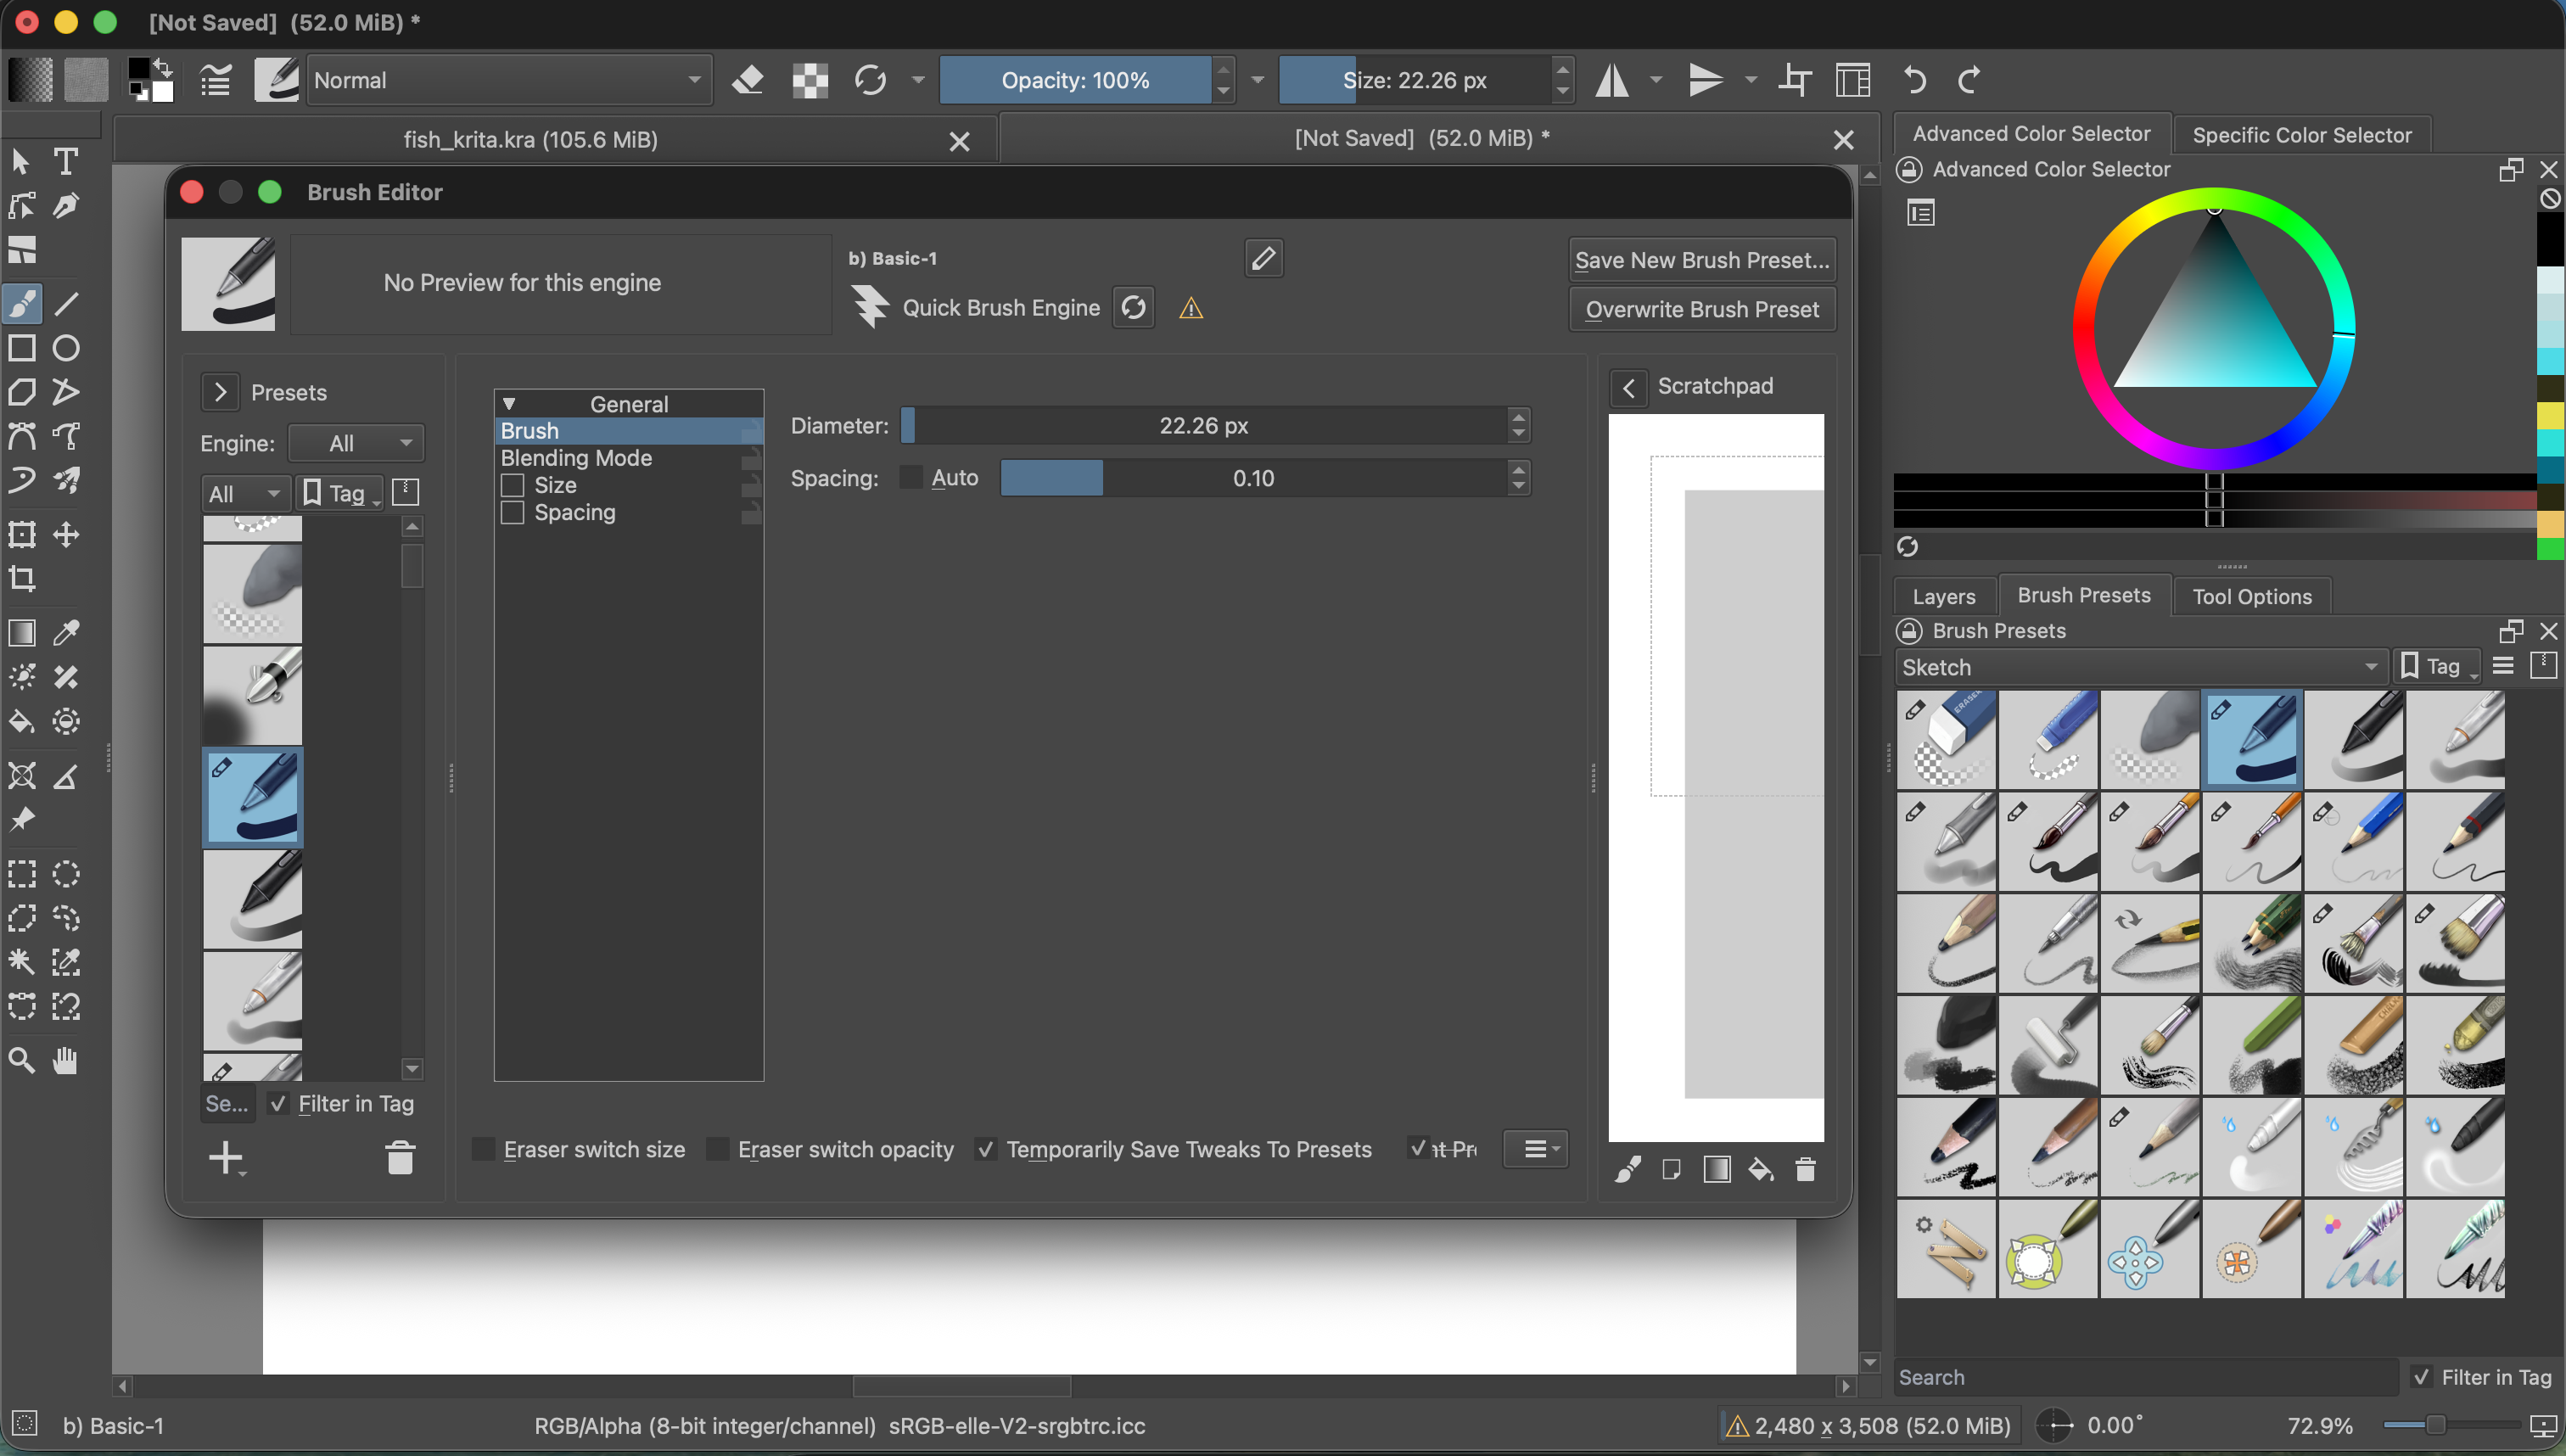Switch to Tool Options tab

point(2252,596)
